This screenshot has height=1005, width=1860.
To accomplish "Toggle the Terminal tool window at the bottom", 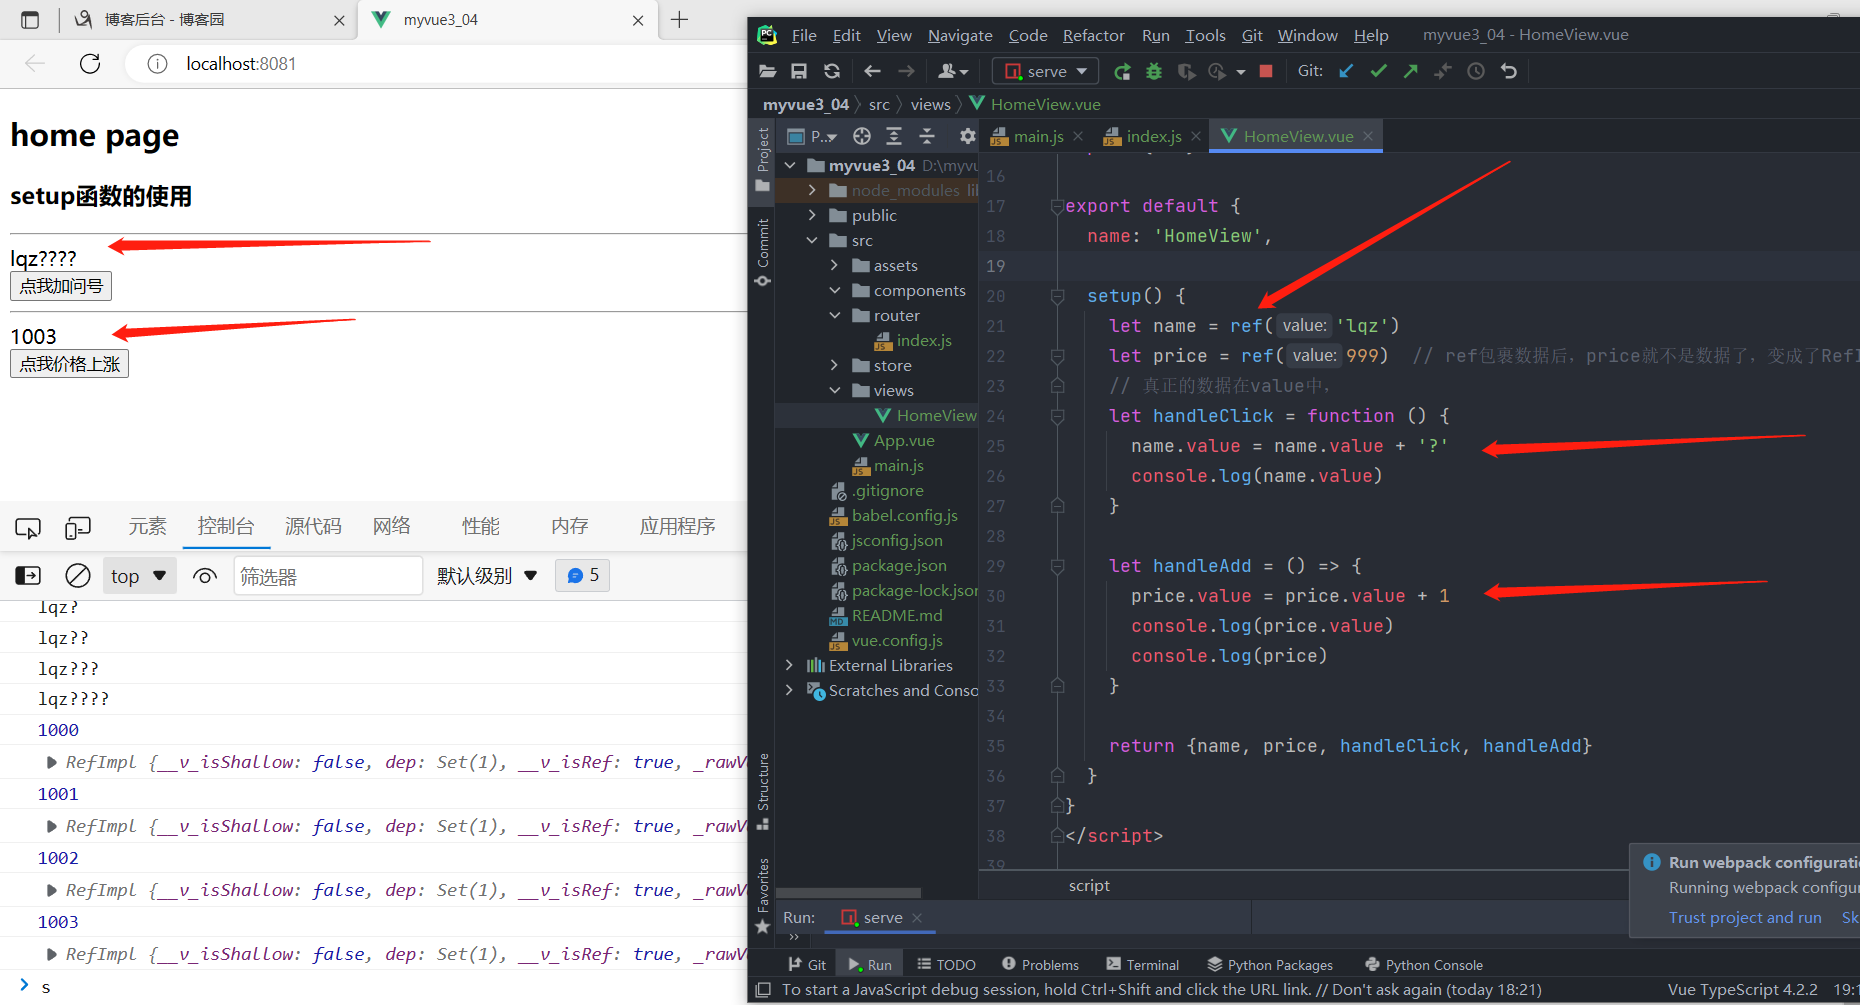I will click(x=1142, y=964).
